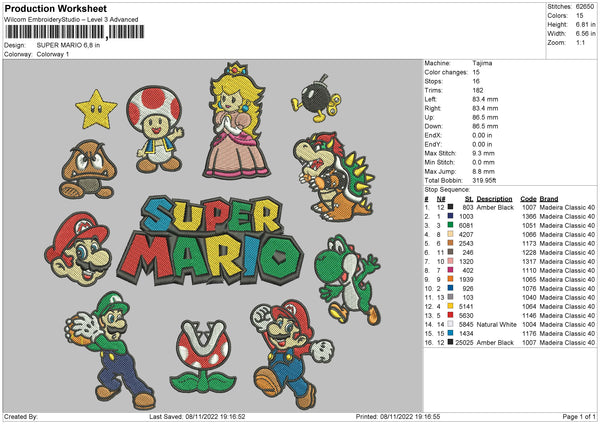Image resolution: width=600 pixels, height=424 pixels.
Task: Select the Stitches value 62650
Action: click(585, 7)
